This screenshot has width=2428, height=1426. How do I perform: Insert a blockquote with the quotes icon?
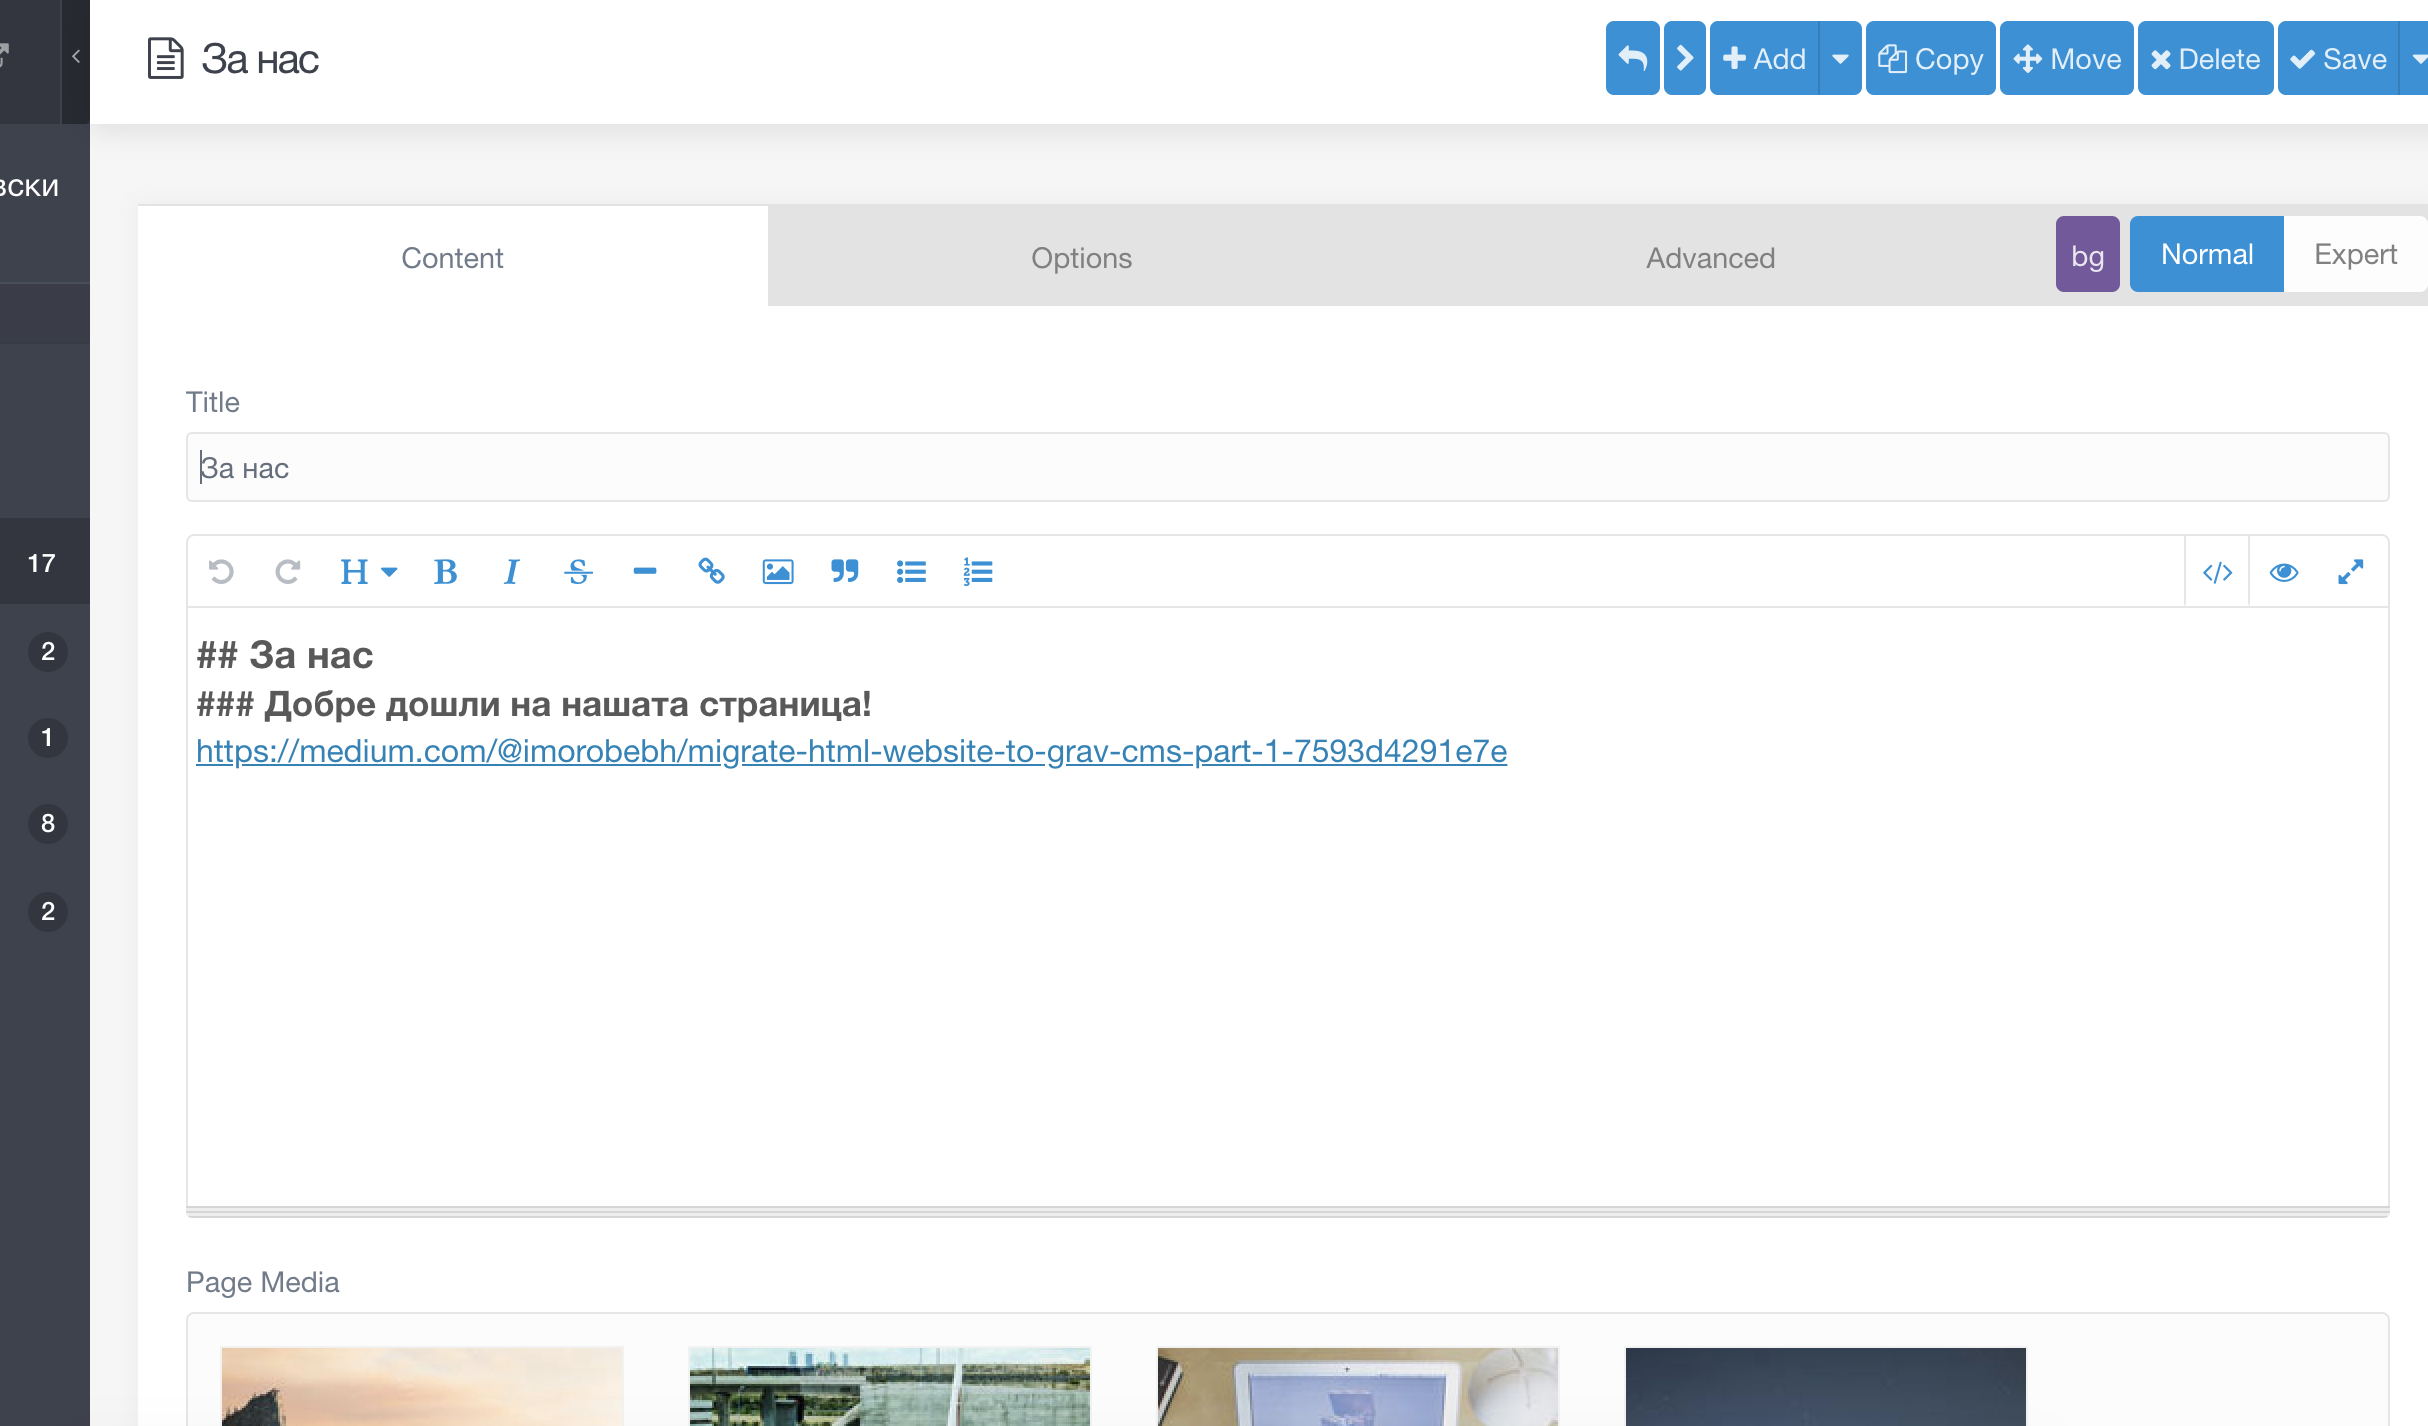click(845, 571)
